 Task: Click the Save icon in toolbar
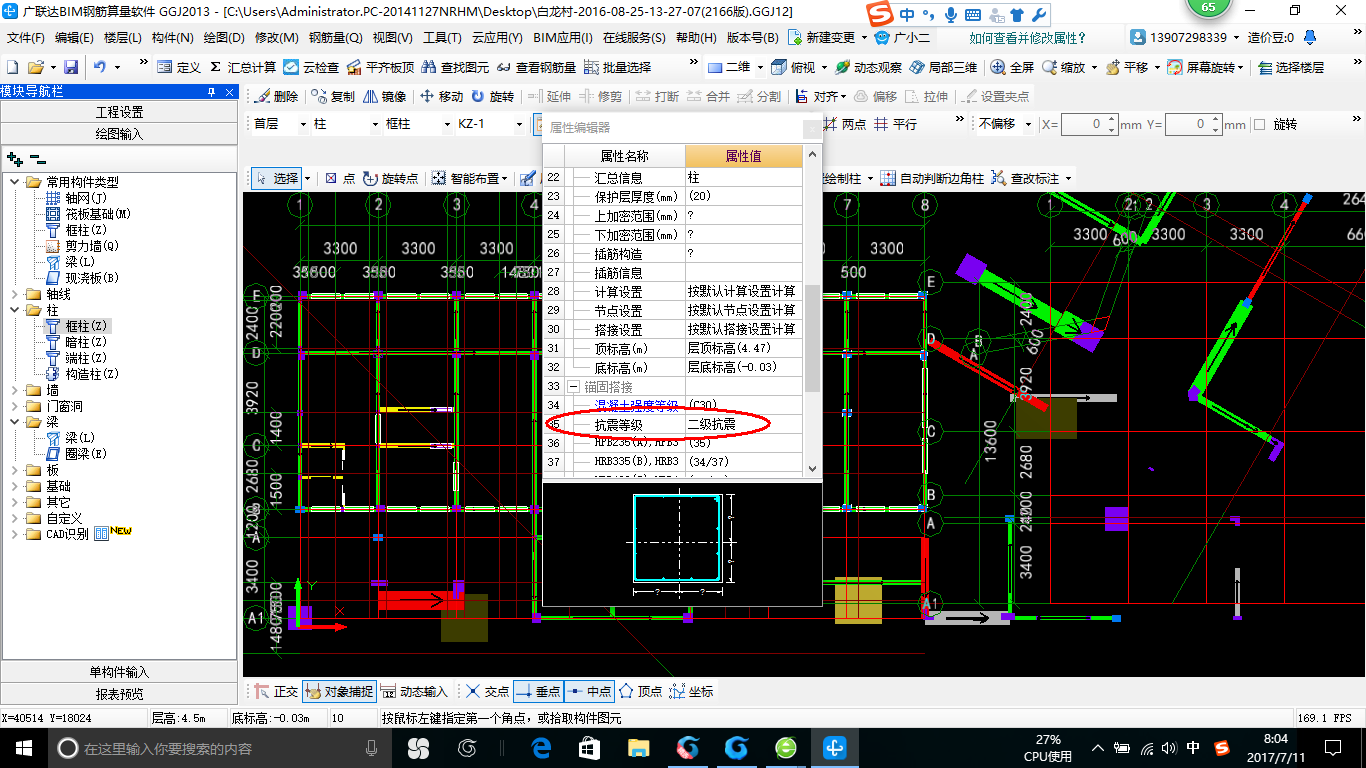pyautogui.click(x=71, y=67)
